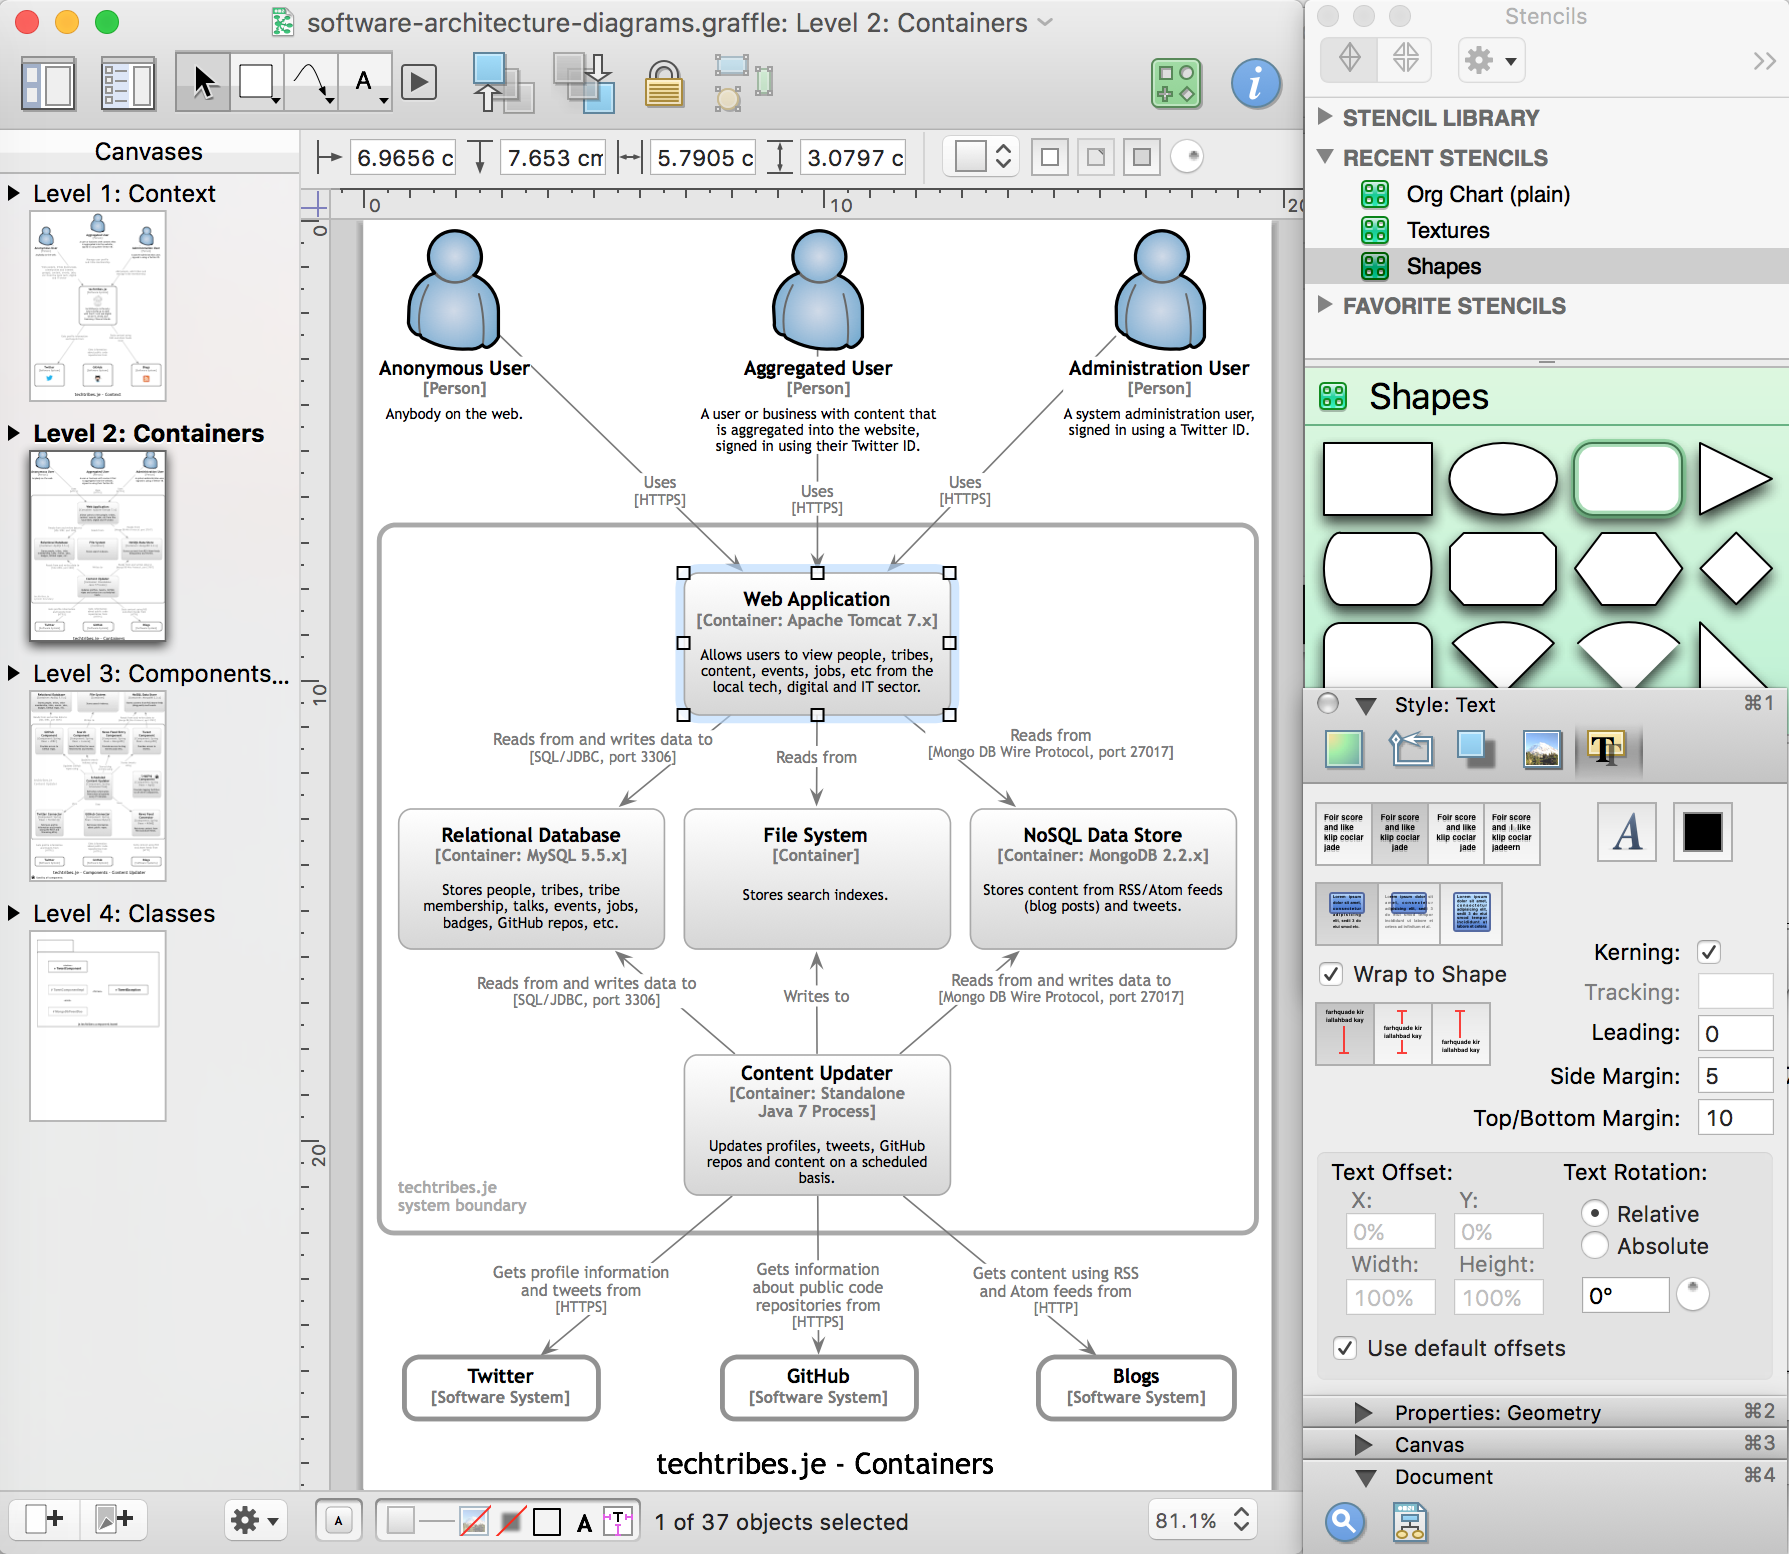Select the arrow selection tool
Screen dimensions: 1789x1554
[203, 82]
